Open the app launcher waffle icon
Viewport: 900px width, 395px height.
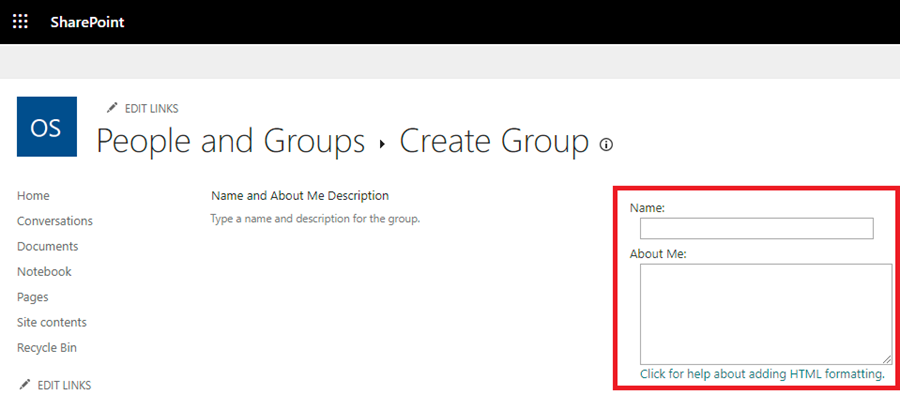(x=20, y=22)
